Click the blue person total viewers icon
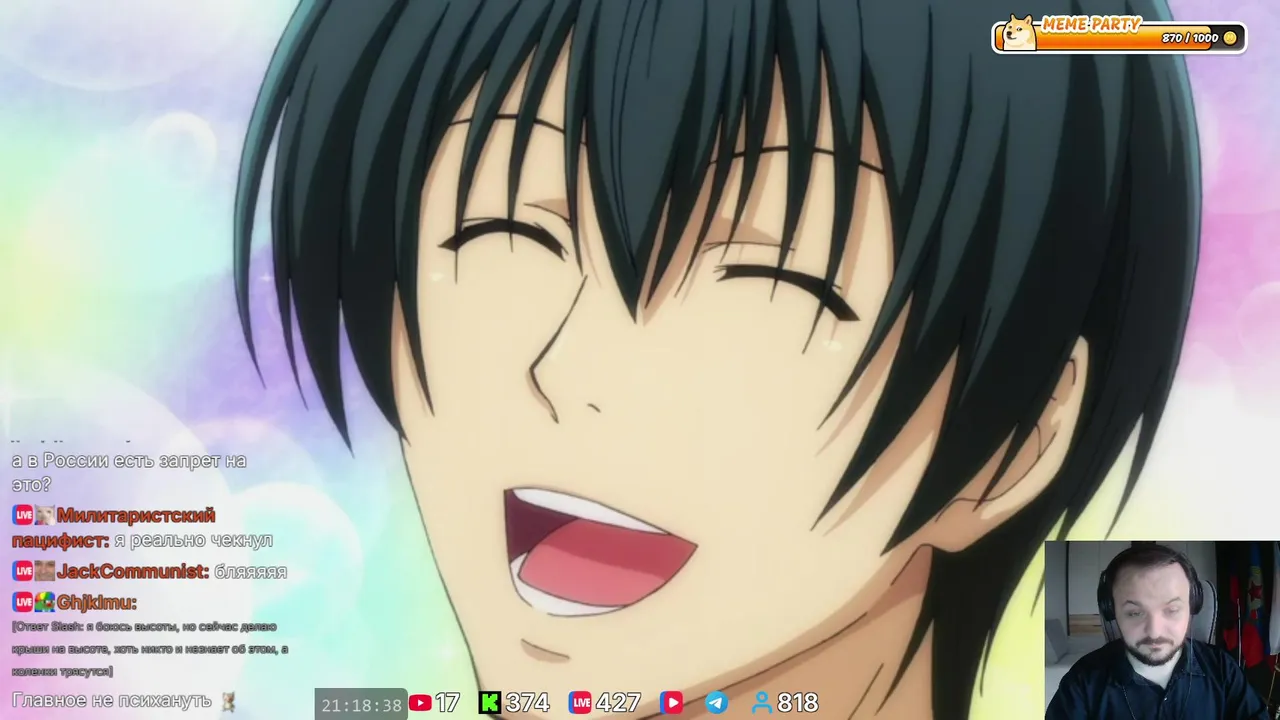 coord(763,703)
